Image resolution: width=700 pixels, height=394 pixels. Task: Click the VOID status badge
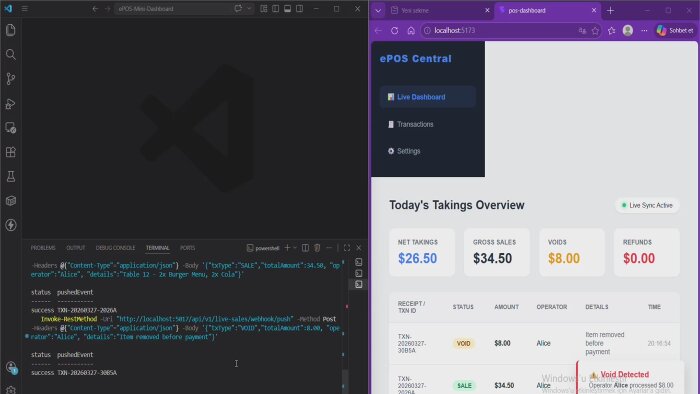(463, 343)
